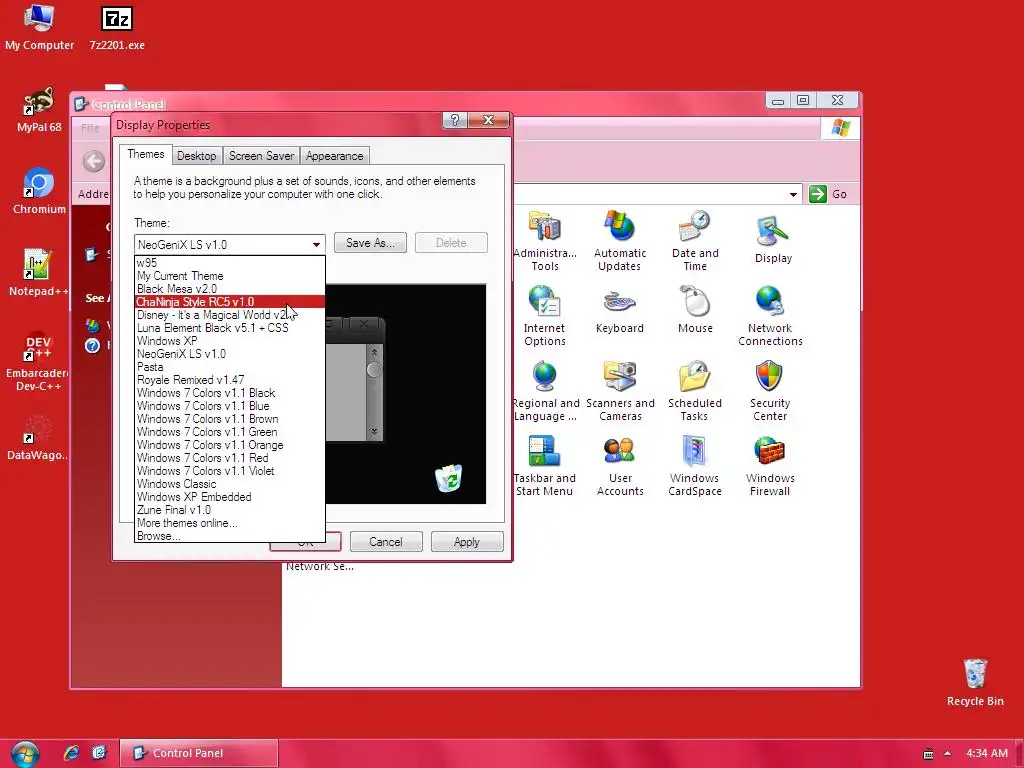The height and width of the screenshot is (768, 1024).
Task: Open Administrative Tools in Control Panel
Action: coord(545,240)
